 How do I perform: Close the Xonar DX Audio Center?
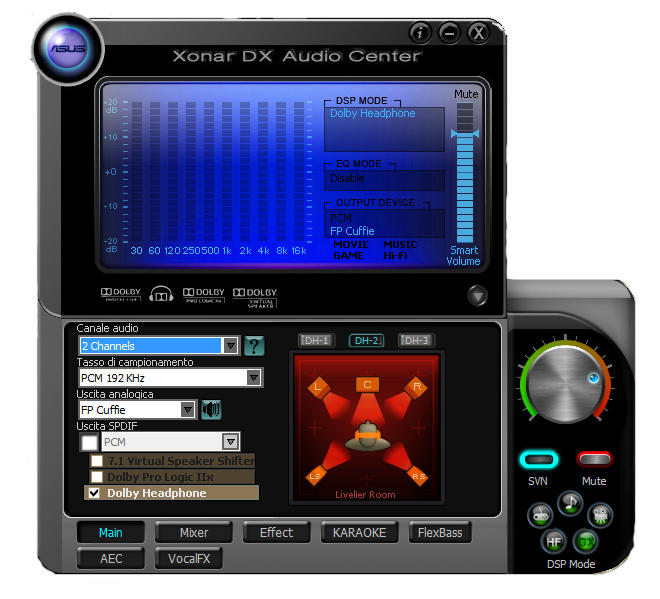pos(479,32)
